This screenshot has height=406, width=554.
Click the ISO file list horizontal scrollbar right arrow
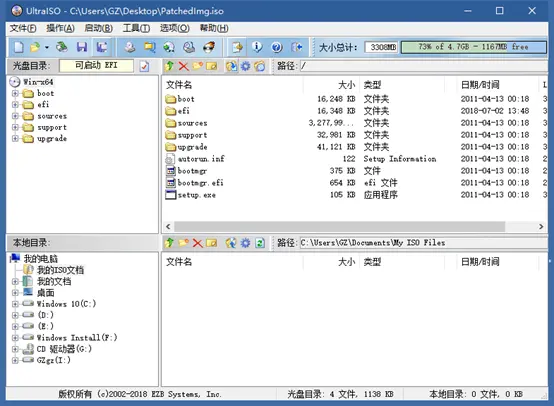point(541,226)
